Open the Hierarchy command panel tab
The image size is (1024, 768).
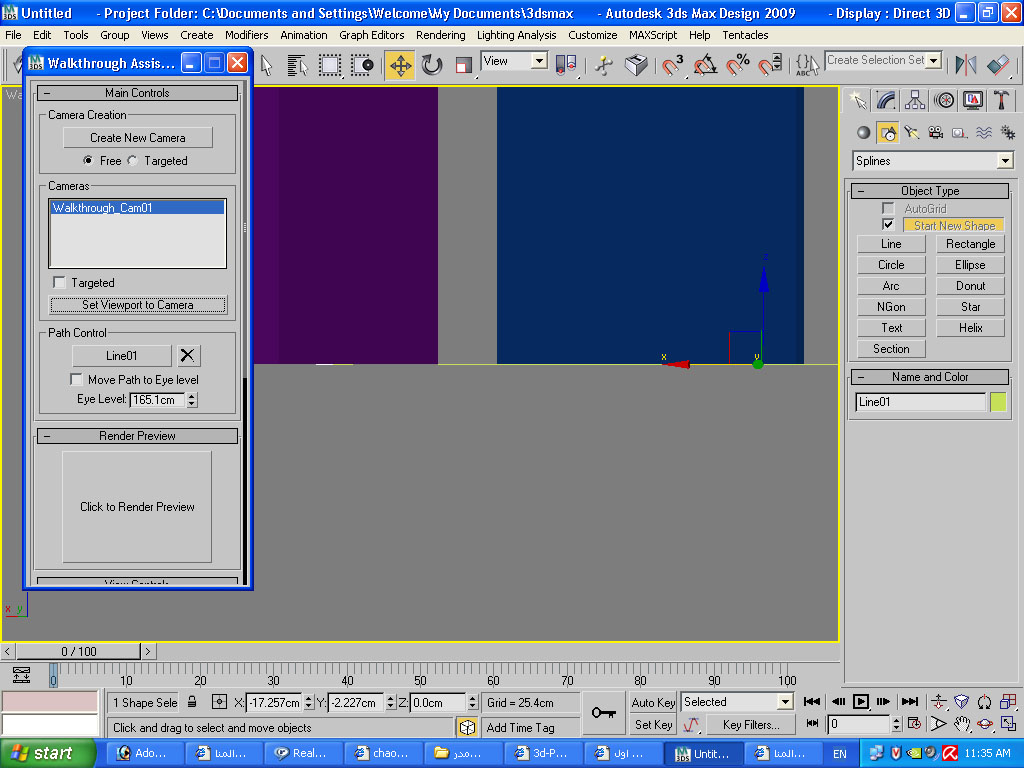point(915,100)
